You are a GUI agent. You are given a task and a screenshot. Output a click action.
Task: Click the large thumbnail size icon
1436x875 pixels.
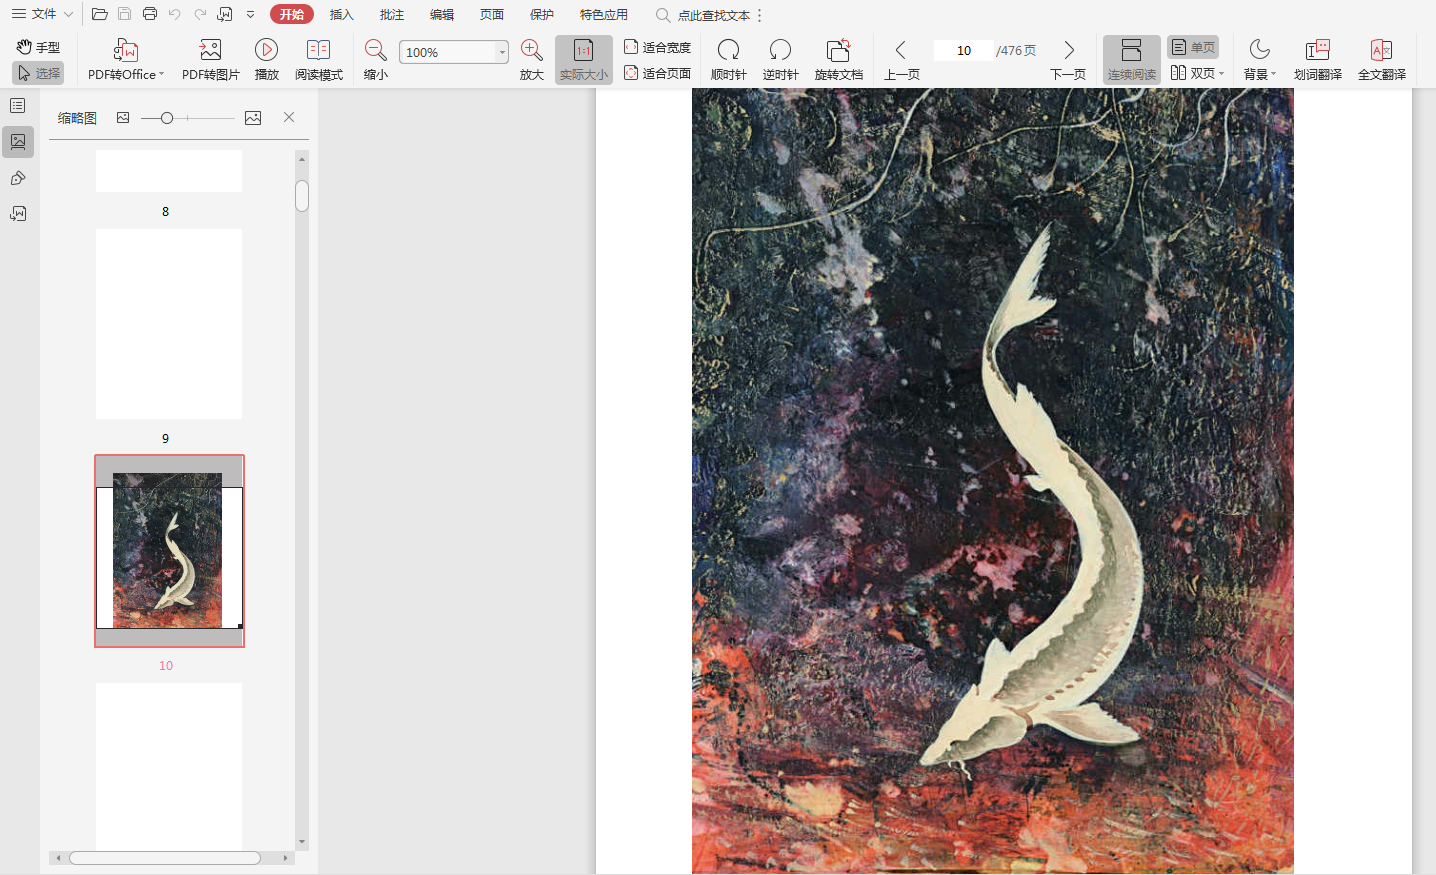(x=253, y=118)
